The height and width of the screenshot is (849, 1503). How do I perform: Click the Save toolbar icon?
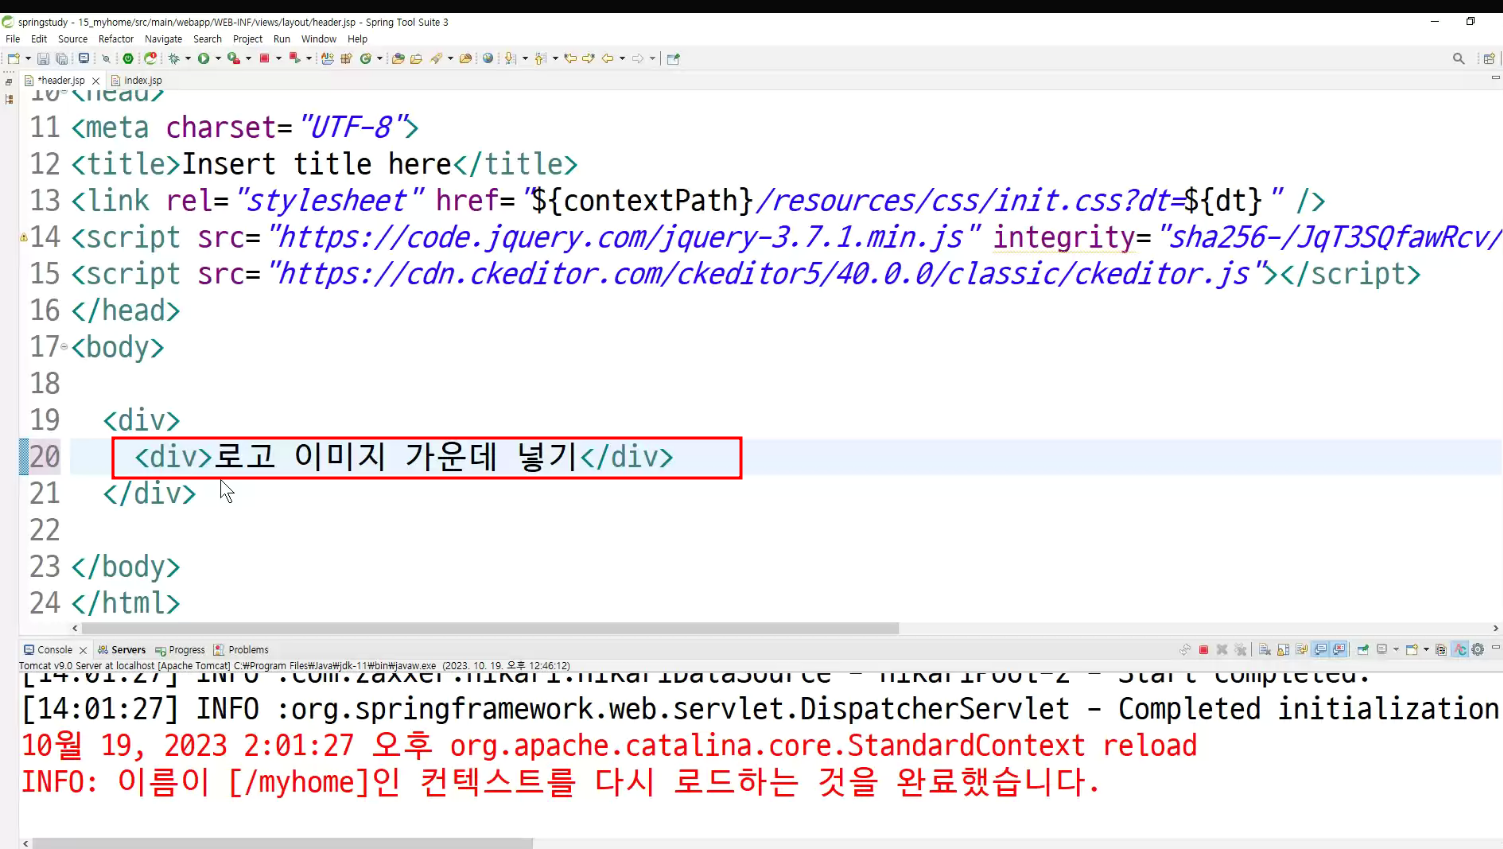click(x=43, y=59)
